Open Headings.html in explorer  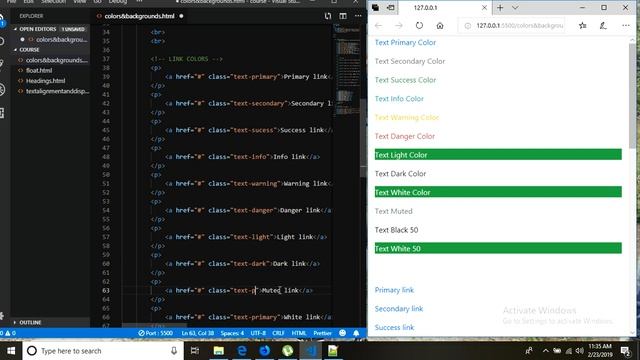tap(45, 80)
